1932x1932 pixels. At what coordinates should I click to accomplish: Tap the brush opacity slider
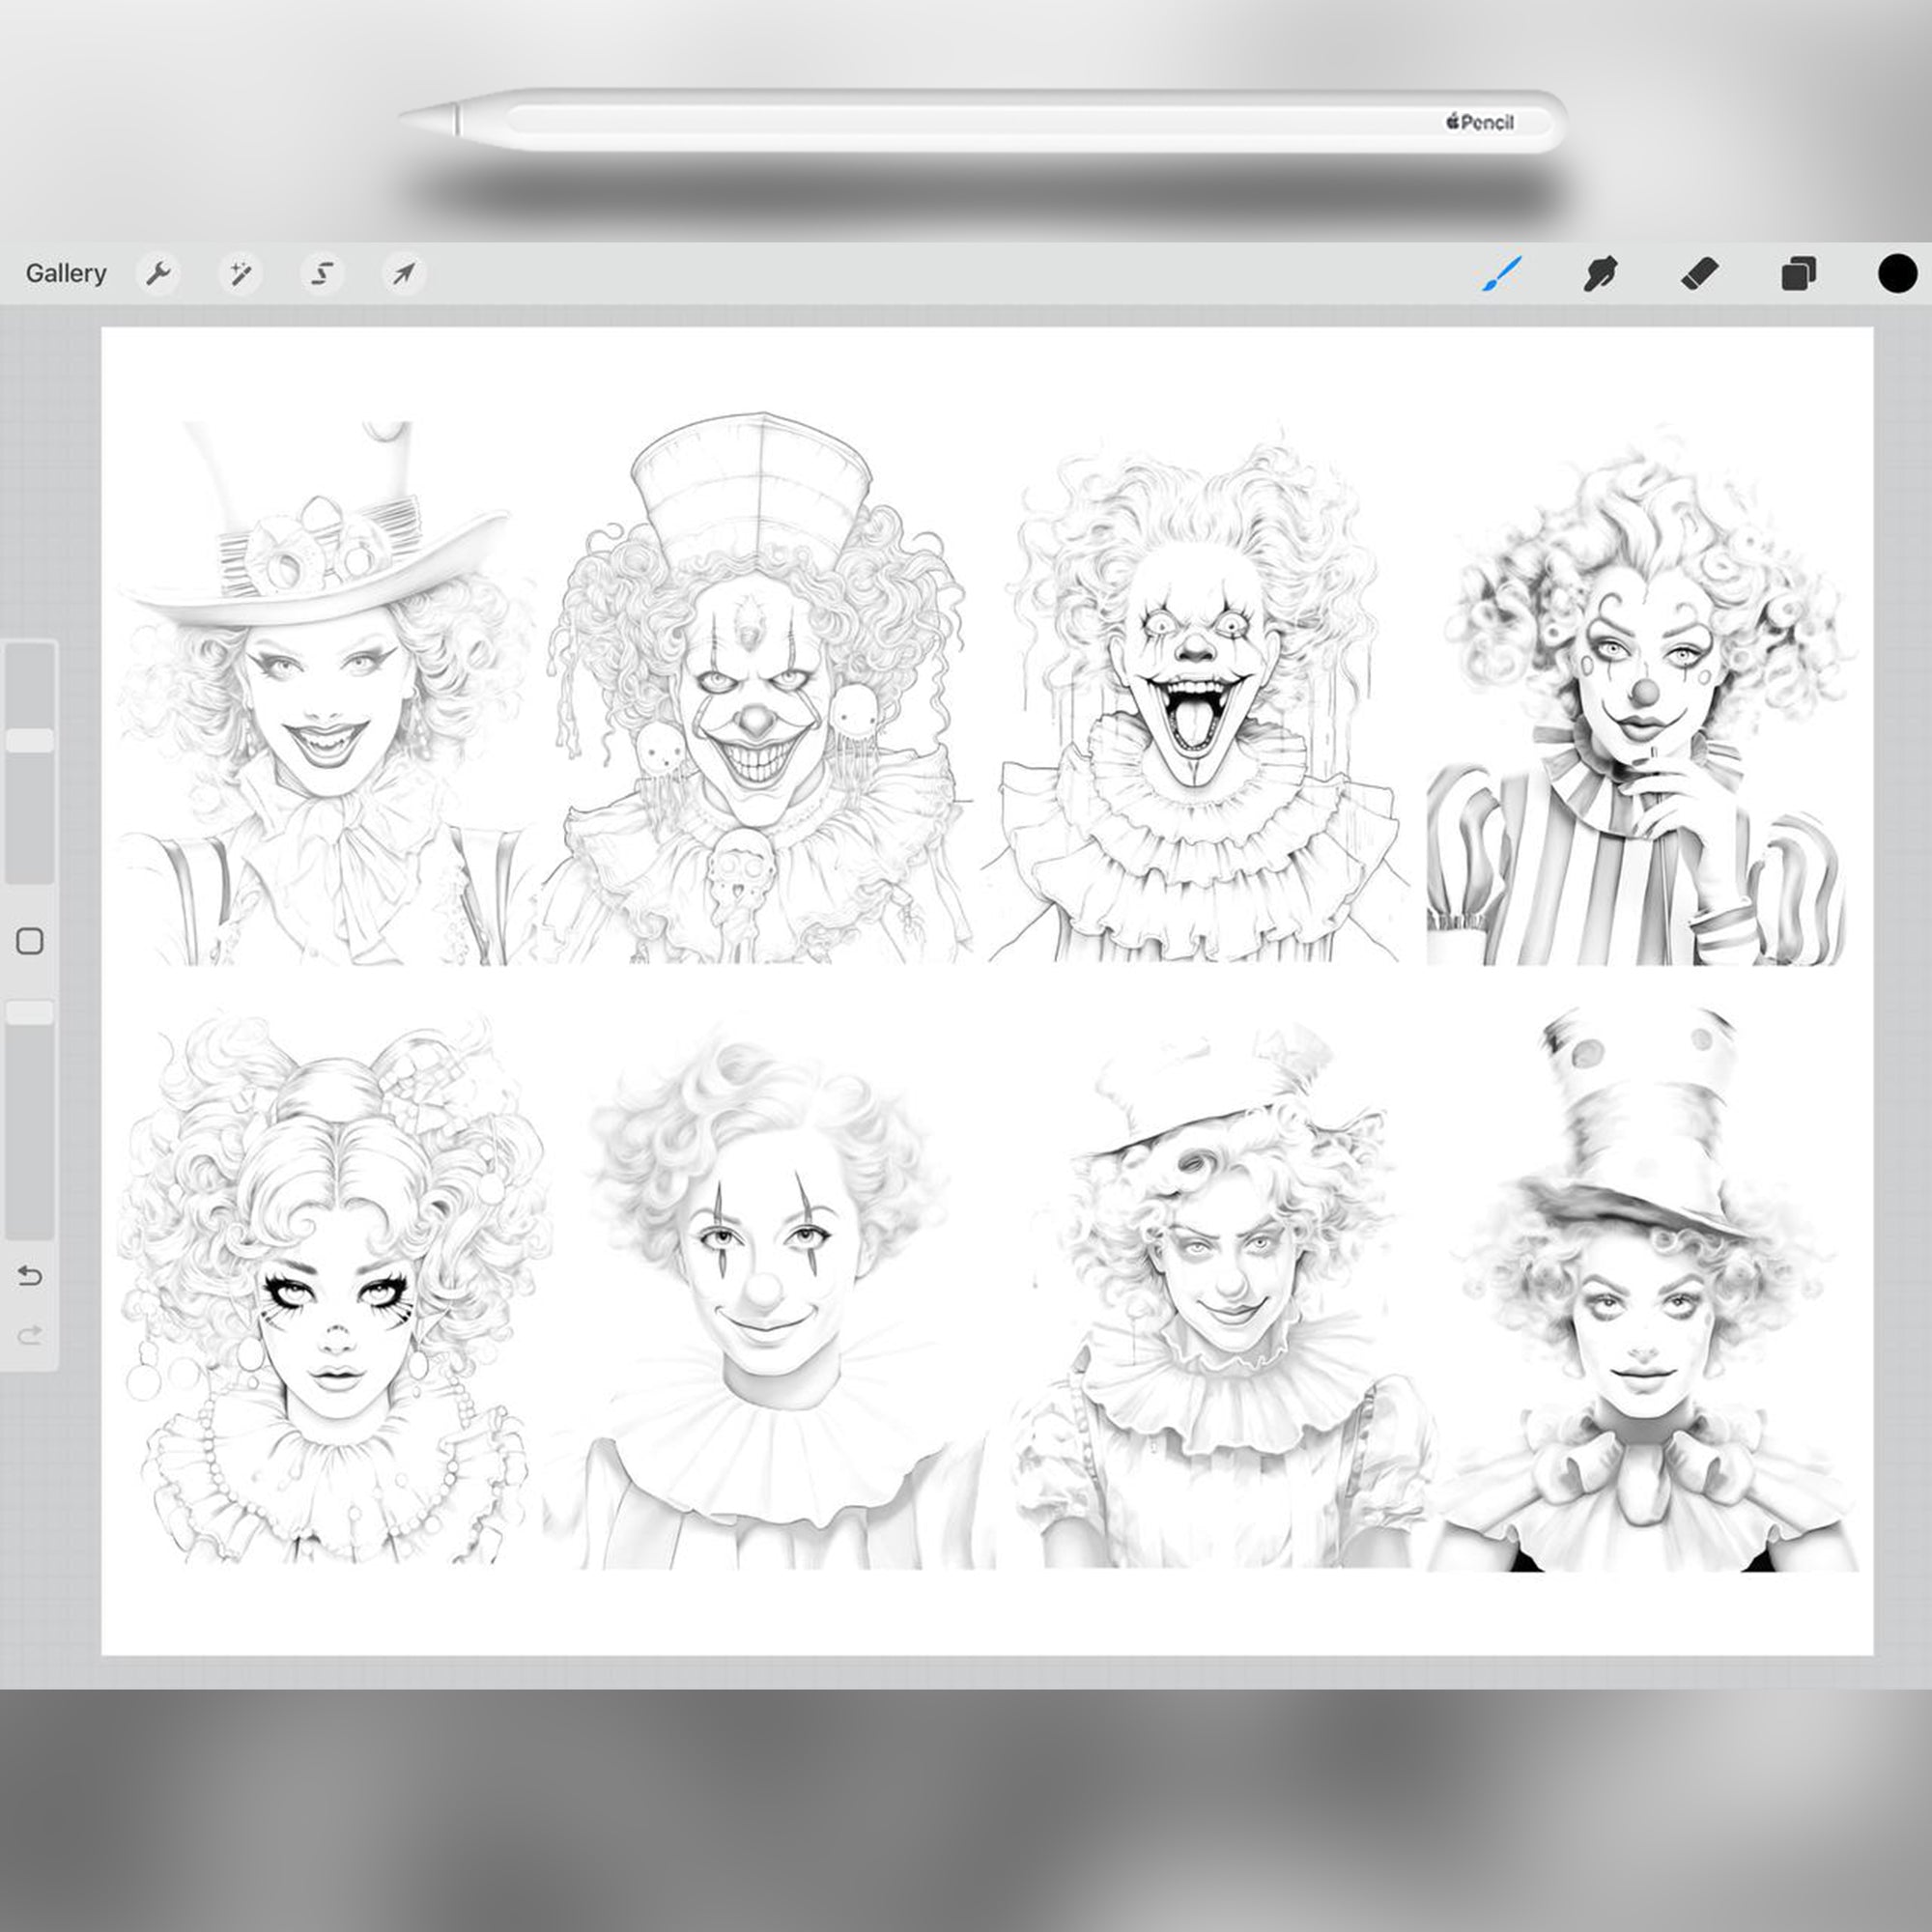pyautogui.click(x=30, y=1010)
